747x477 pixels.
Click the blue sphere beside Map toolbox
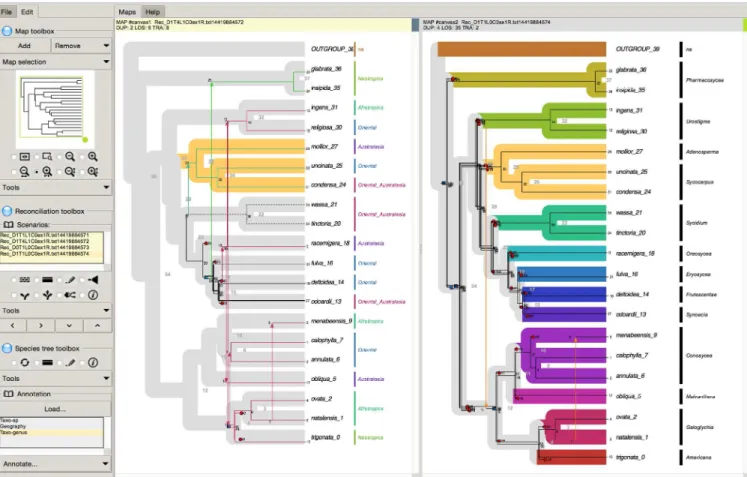[7, 31]
